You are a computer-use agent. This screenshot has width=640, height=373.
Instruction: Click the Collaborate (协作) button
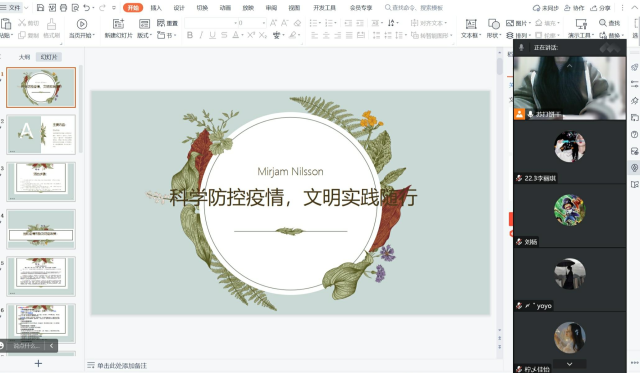point(574,8)
